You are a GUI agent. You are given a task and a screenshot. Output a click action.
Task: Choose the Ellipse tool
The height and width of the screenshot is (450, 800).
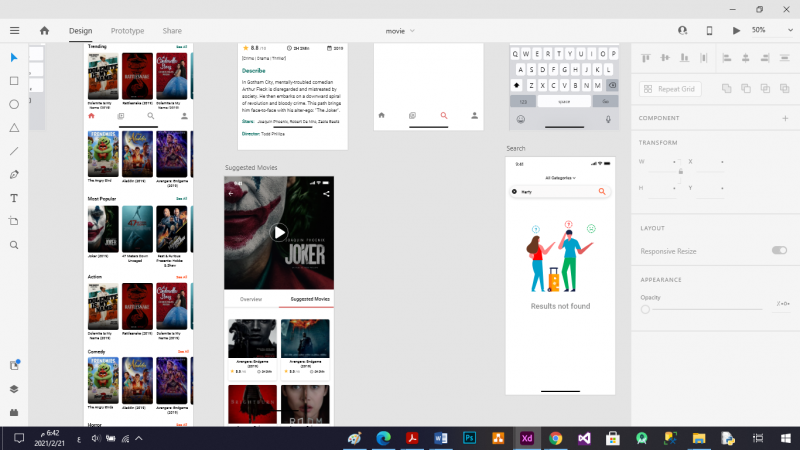(x=14, y=104)
